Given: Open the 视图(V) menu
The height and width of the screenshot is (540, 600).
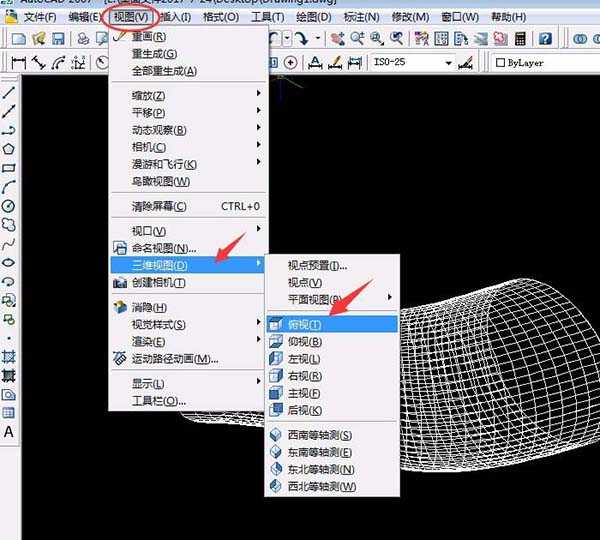Looking at the screenshot, I should click(131, 17).
